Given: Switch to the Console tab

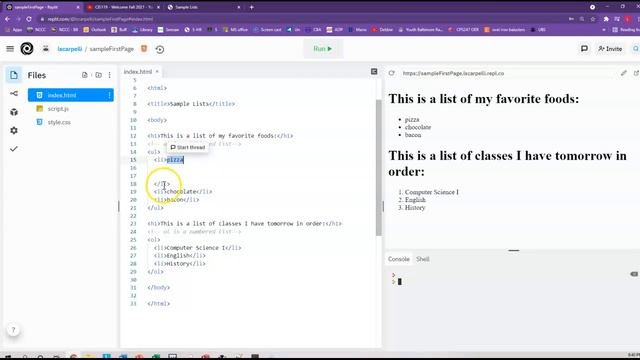Looking at the screenshot, I should coord(398,259).
